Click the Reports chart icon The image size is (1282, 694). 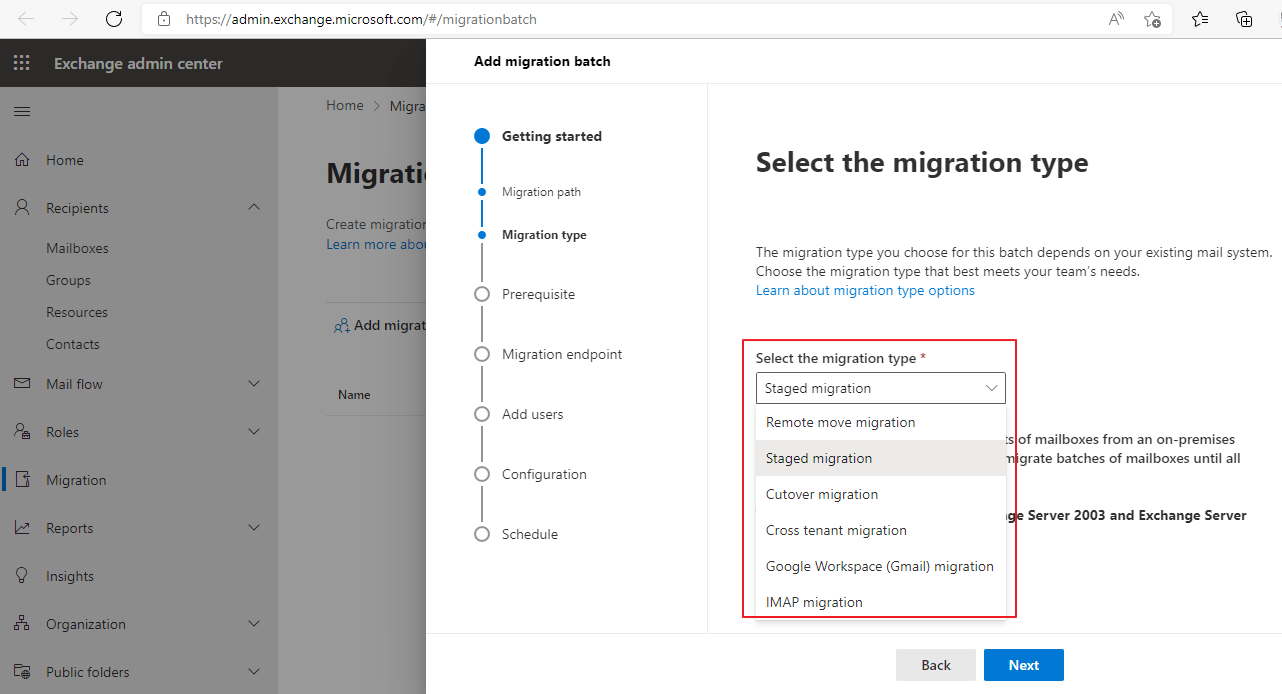(x=22, y=528)
